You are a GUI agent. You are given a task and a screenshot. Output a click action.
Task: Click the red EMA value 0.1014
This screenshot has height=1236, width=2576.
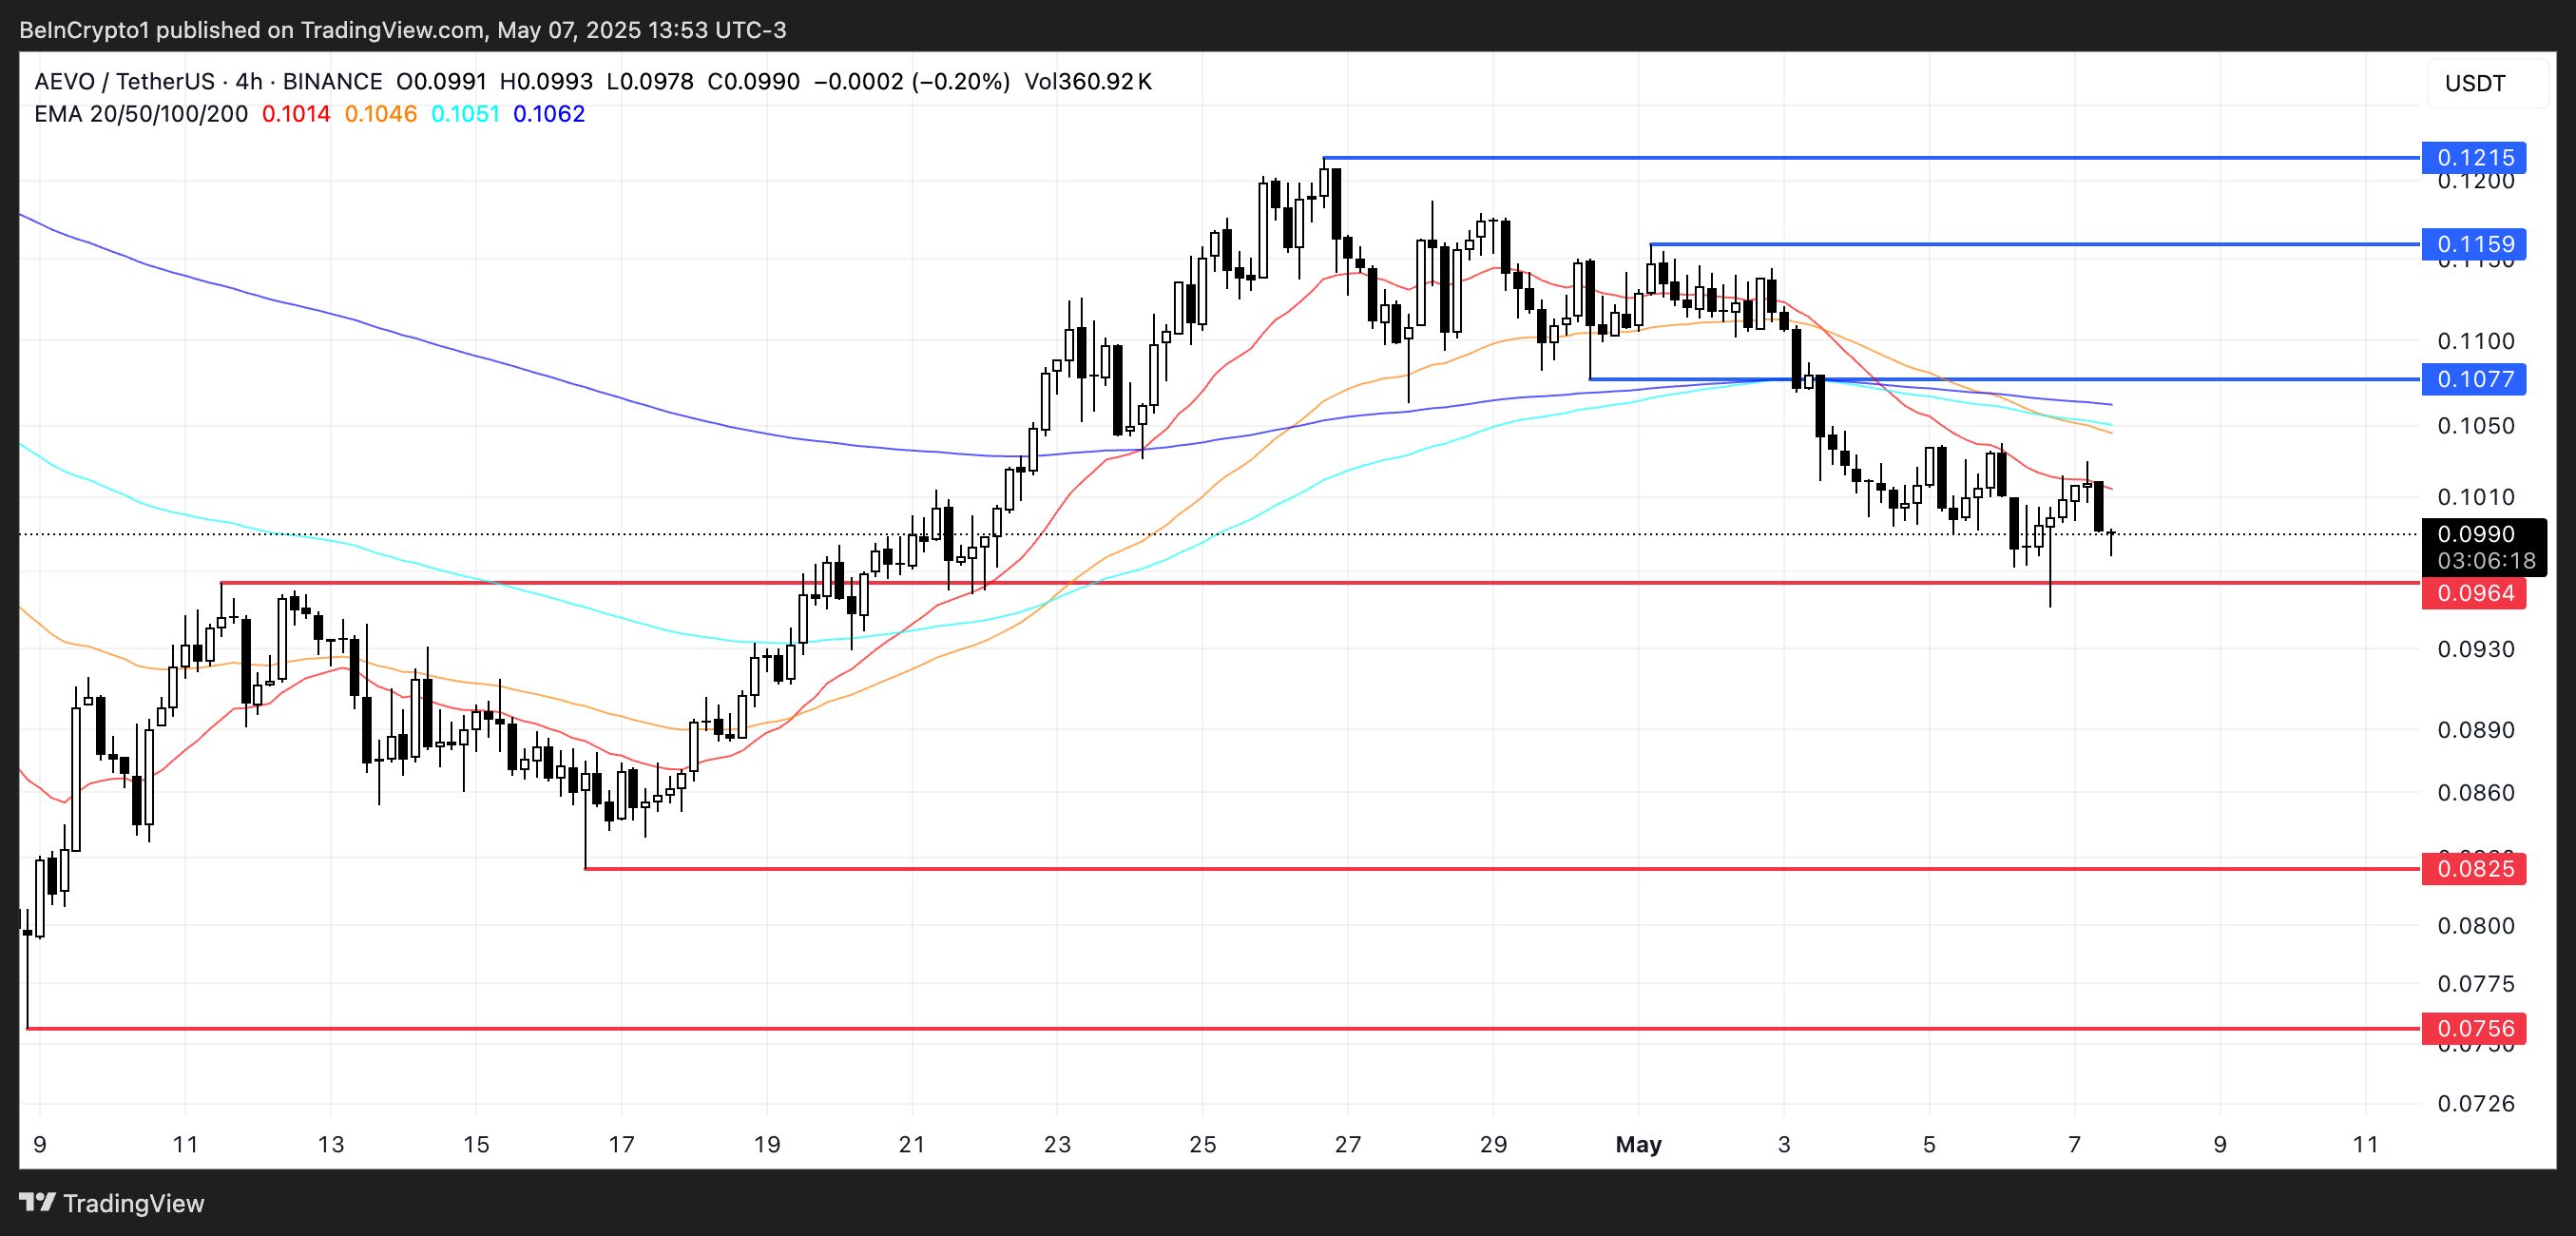tap(296, 114)
